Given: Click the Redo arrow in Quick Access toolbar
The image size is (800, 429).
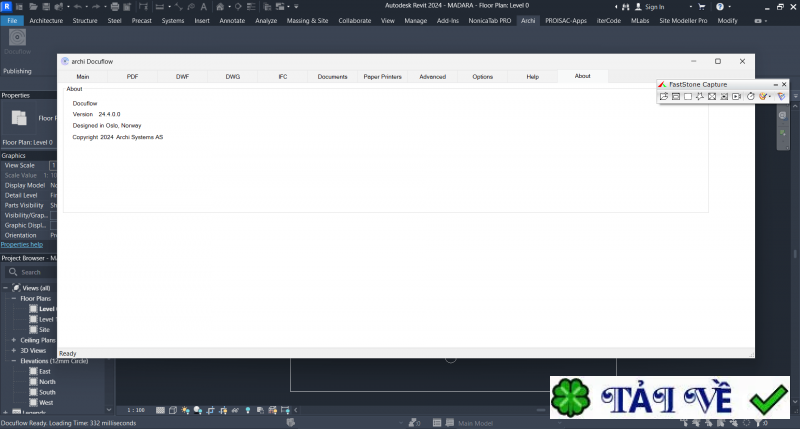Looking at the screenshot, I should pos(96,7).
